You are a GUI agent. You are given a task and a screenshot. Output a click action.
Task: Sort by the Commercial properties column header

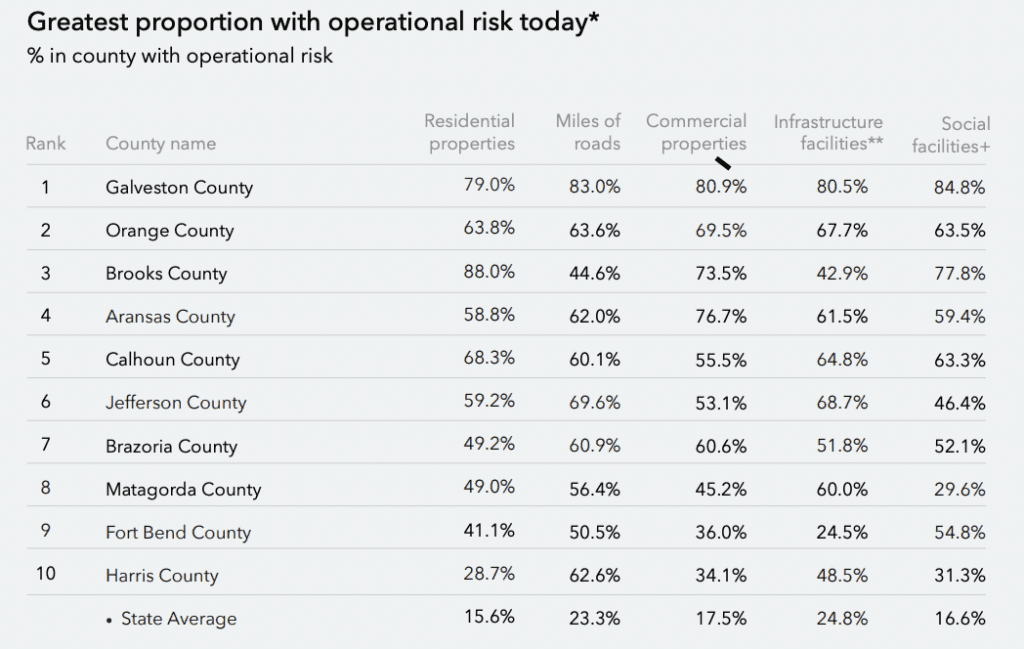point(696,132)
